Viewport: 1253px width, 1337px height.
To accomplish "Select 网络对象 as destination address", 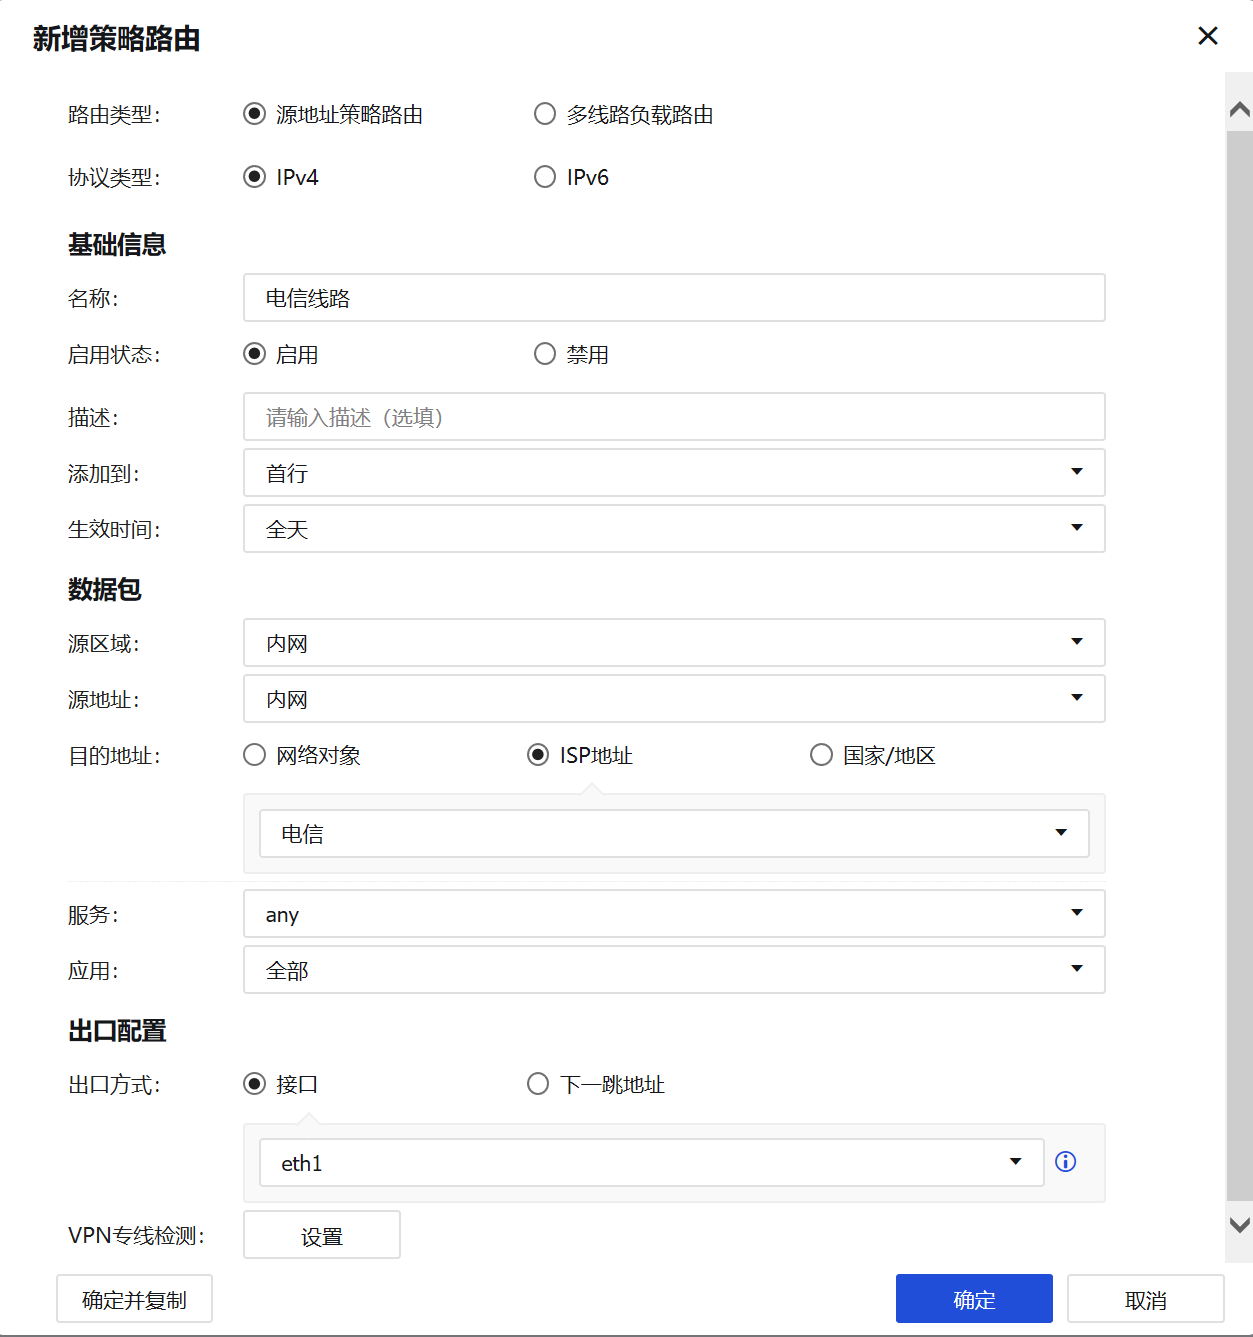I will point(255,755).
